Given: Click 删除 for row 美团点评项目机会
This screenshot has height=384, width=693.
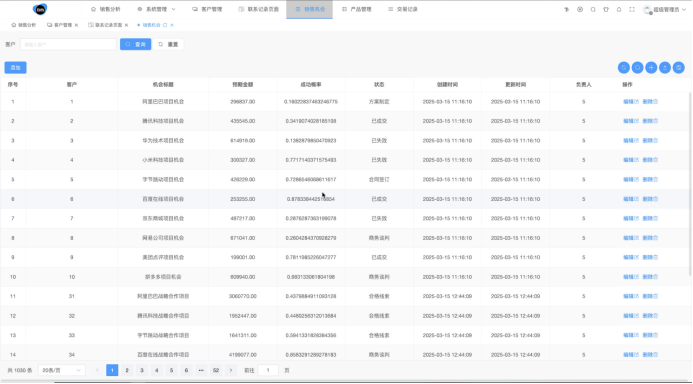Looking at the screenshot, I should [x=650, y=257].
